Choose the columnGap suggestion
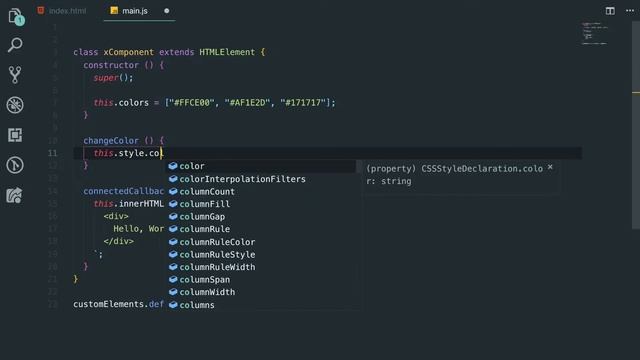 tap(262, 217)
